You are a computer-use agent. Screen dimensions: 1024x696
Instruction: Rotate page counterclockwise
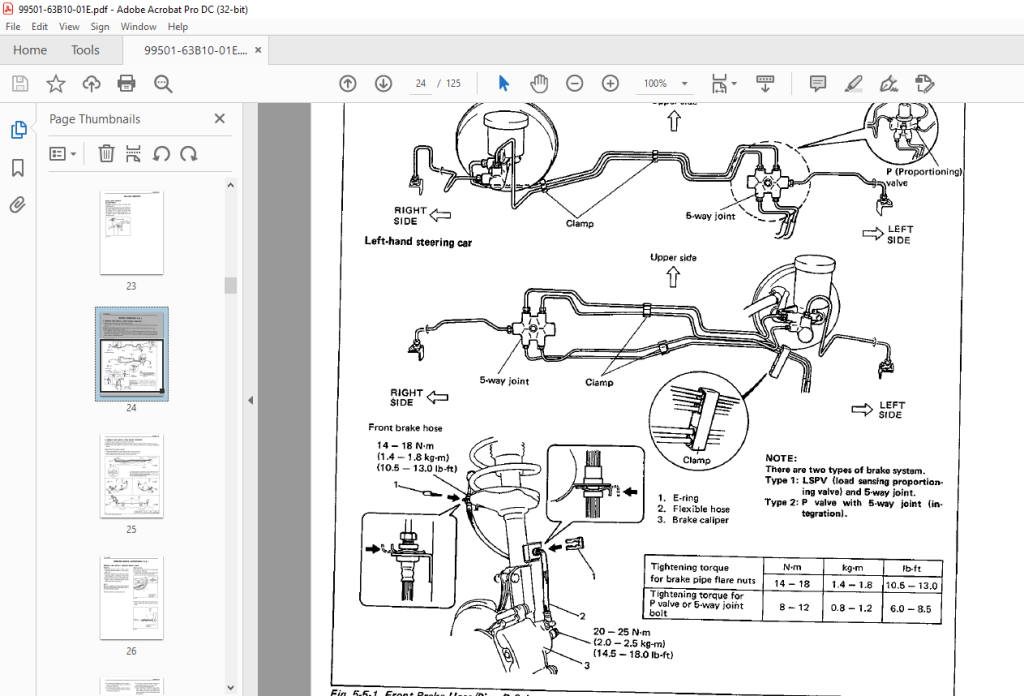tap(161, 154)
